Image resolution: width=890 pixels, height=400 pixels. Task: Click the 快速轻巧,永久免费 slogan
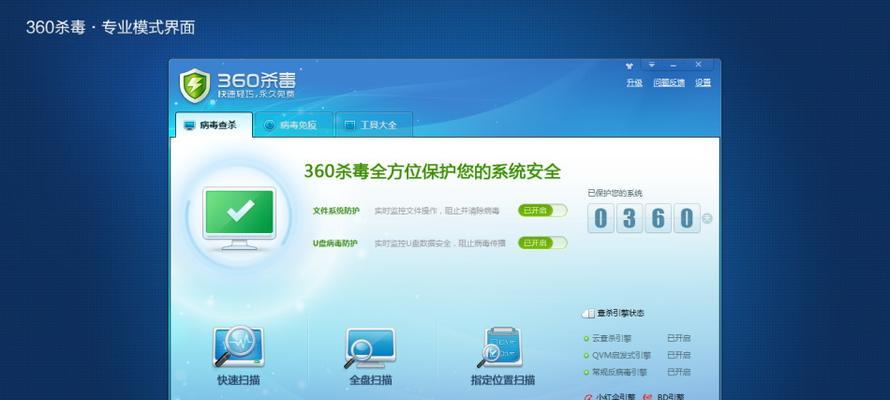coord(256,94)
